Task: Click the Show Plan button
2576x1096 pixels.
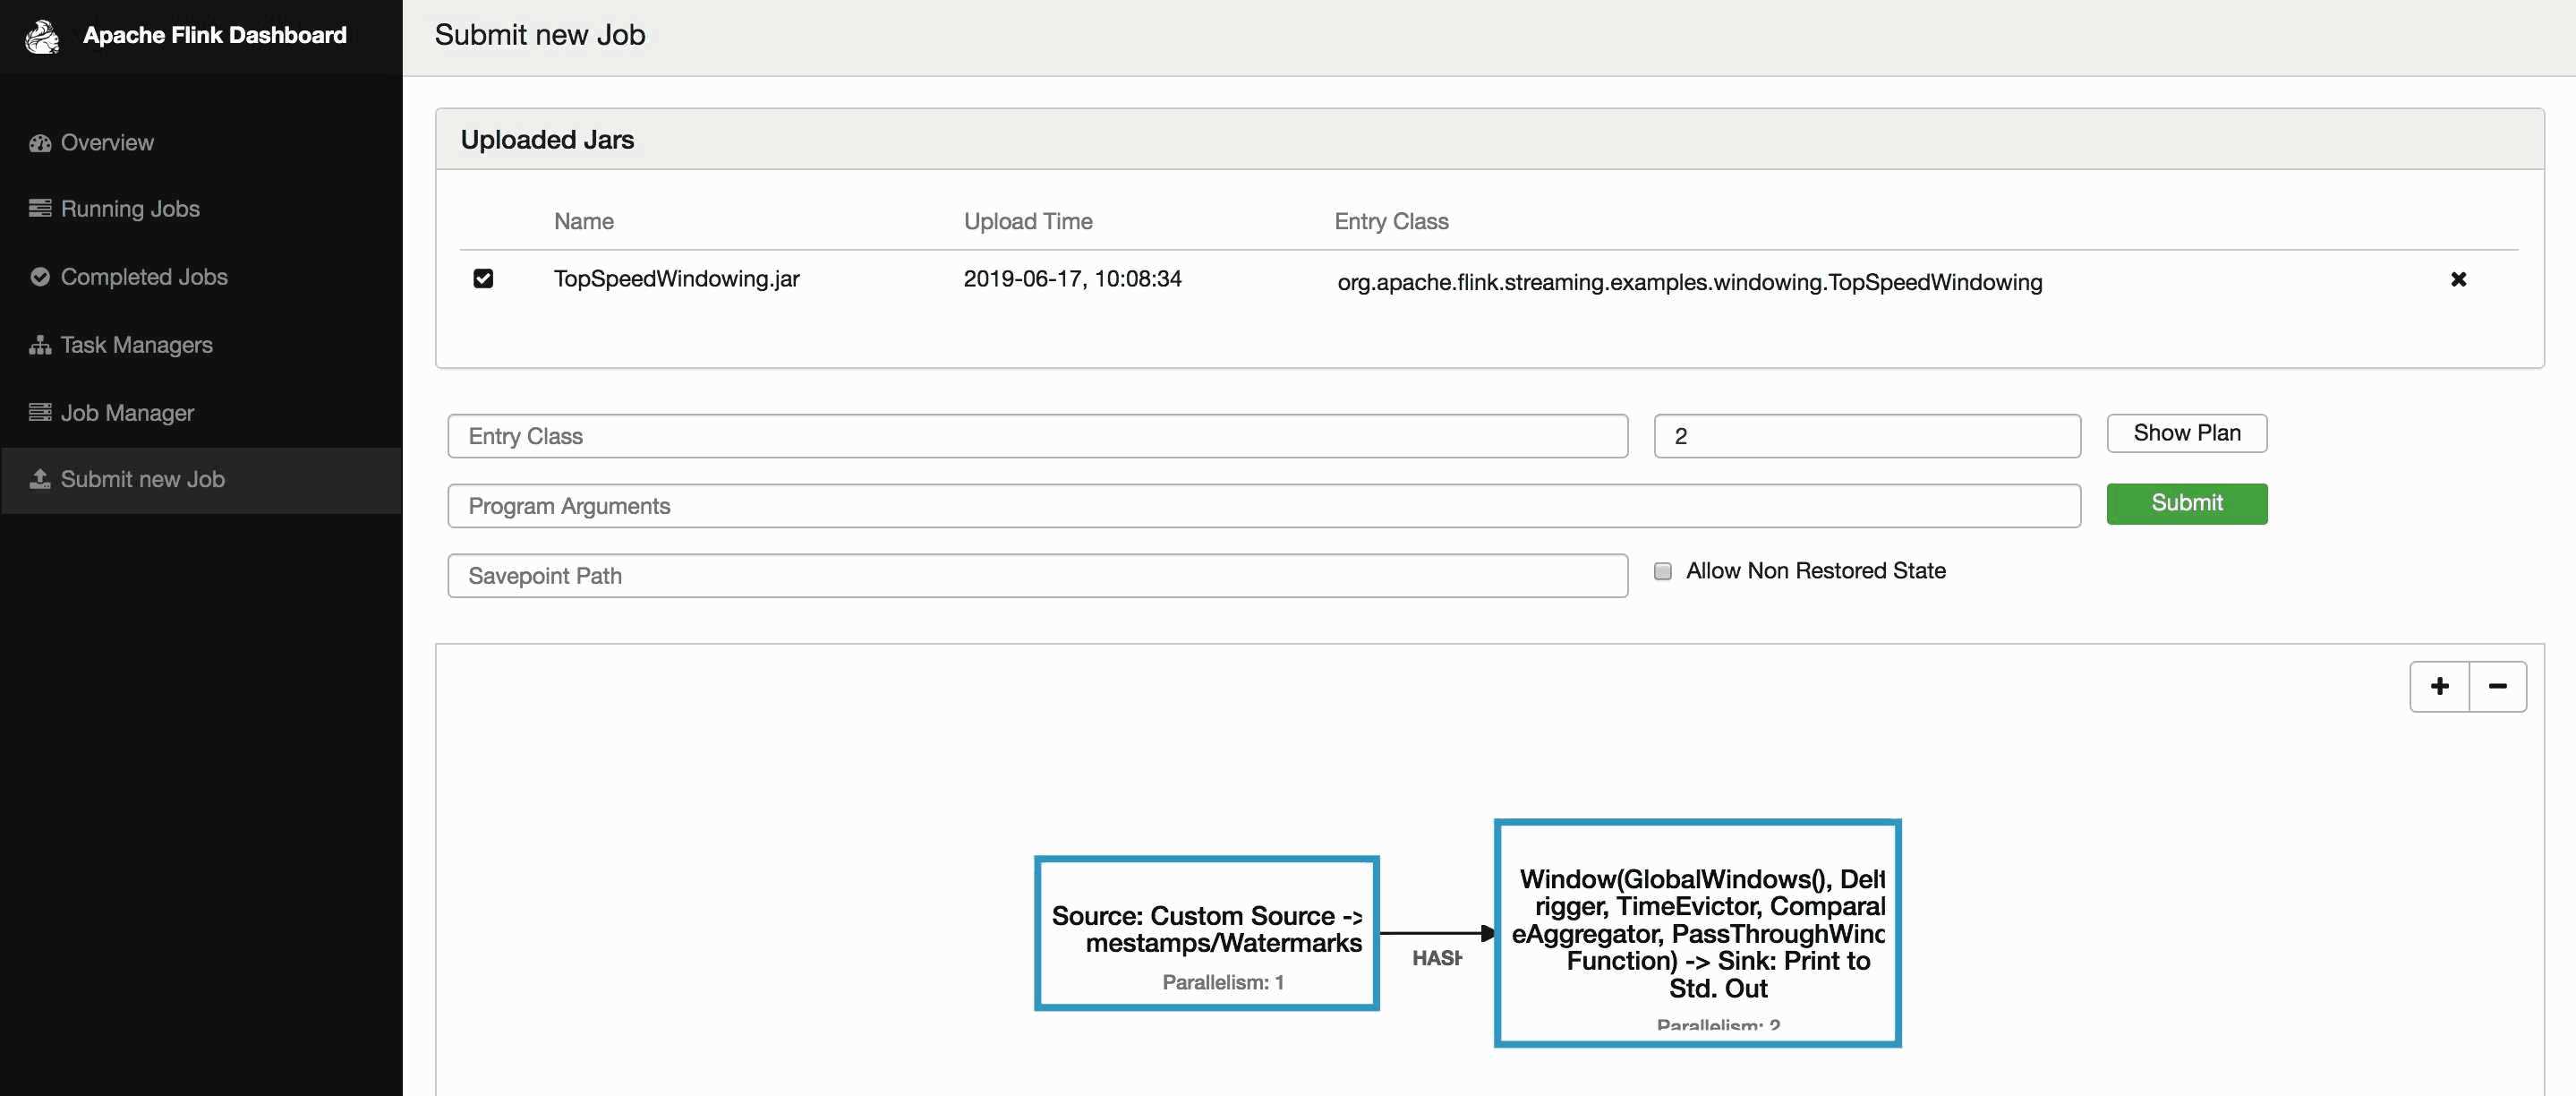Action: coord(2187,433)
